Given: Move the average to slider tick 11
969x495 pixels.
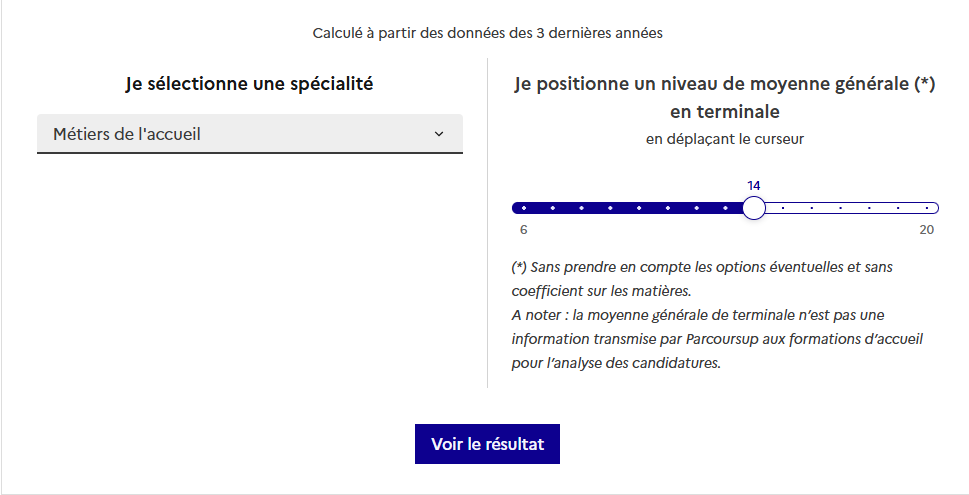Looking at the screenshot, I should [x=668, y=208].
